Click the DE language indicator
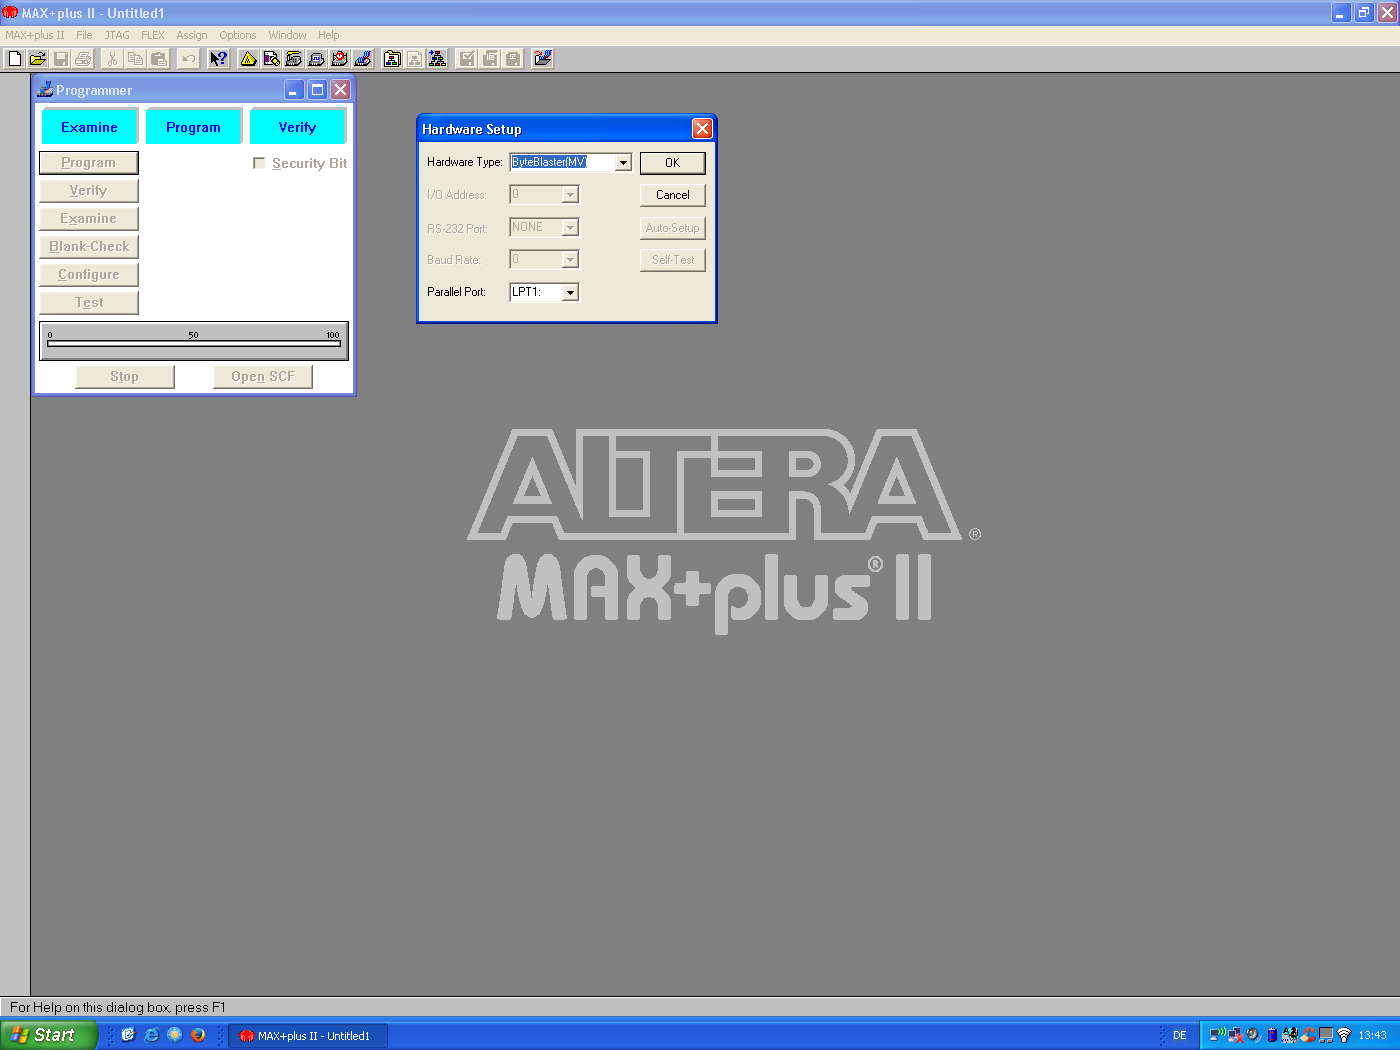The image size is (1400, 1050). tap(1180, 1035)
